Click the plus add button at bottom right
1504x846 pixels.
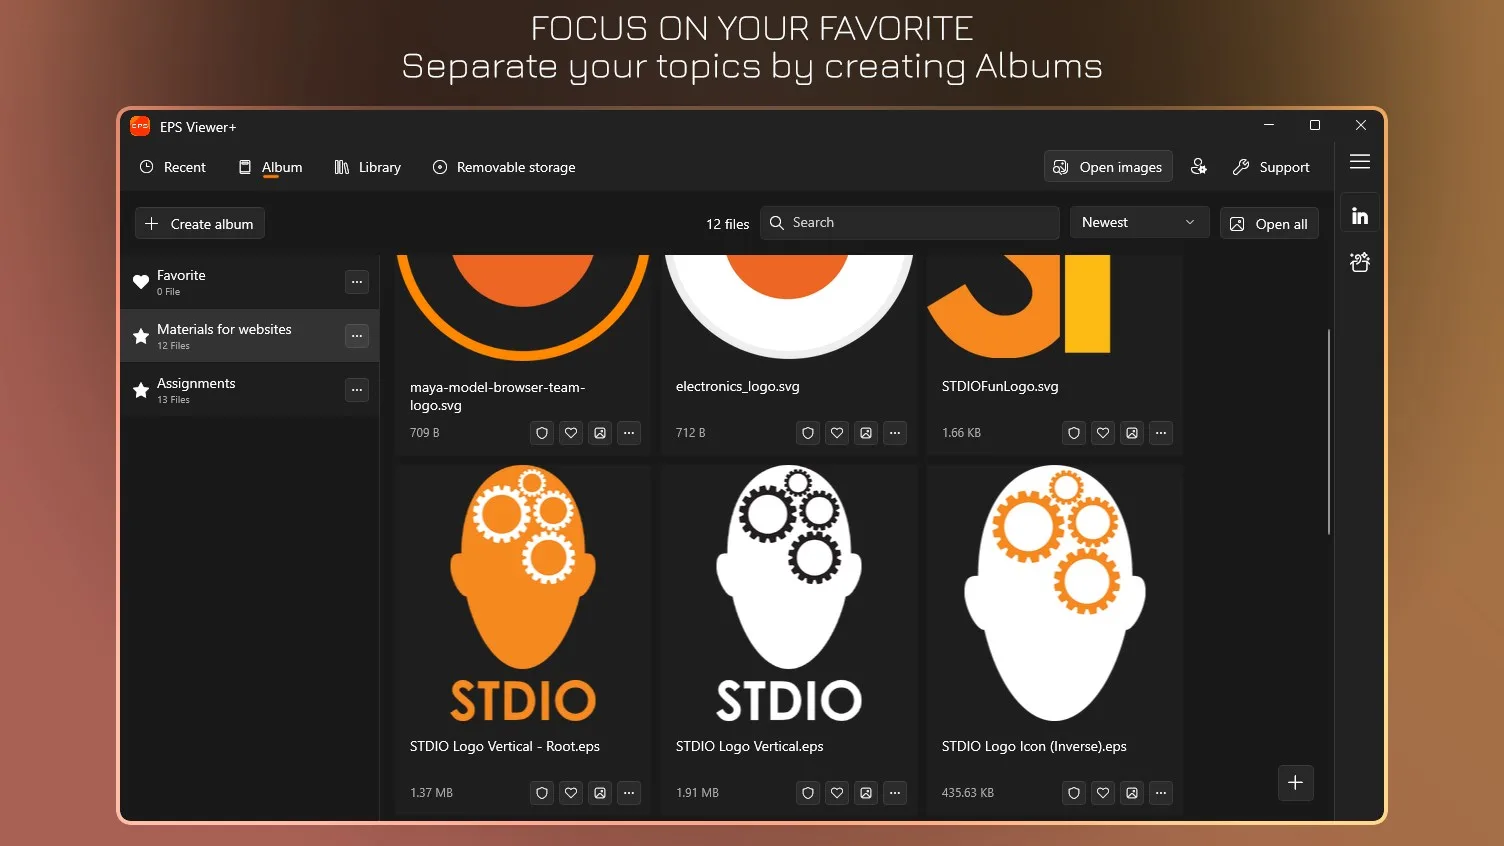[x=1295, y=783]
